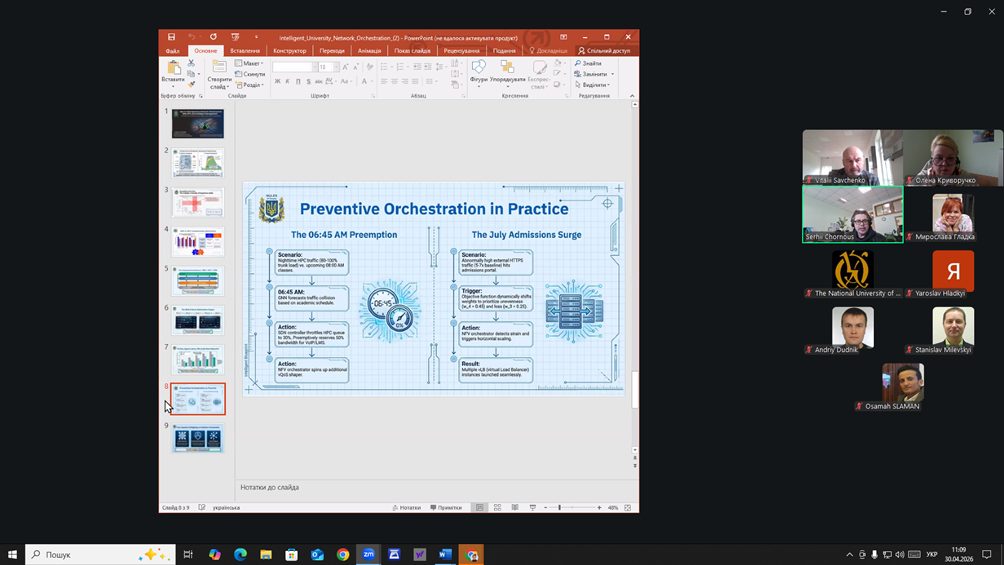This screenshot has width=1004, height=565.
Task: Open the Анімація ribbon tab
Action: click(369, 51)
